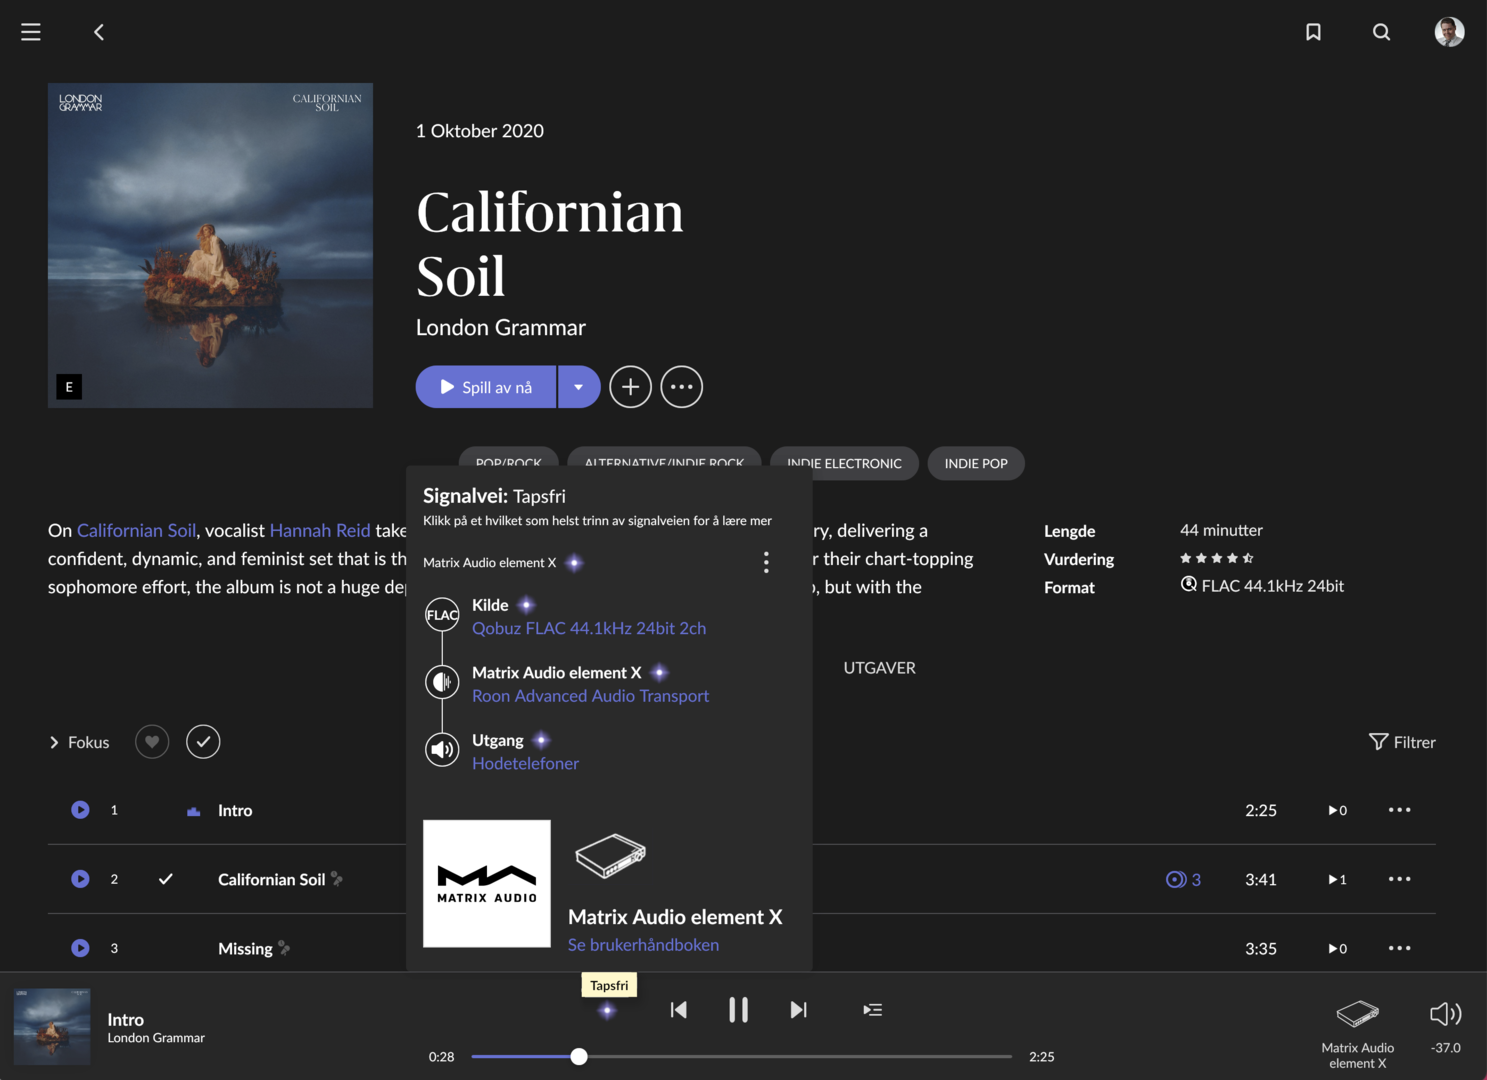Open the bookmarks icon in the header
The width and height of the screenshot is (1487, 1080).
[1313, 32]
